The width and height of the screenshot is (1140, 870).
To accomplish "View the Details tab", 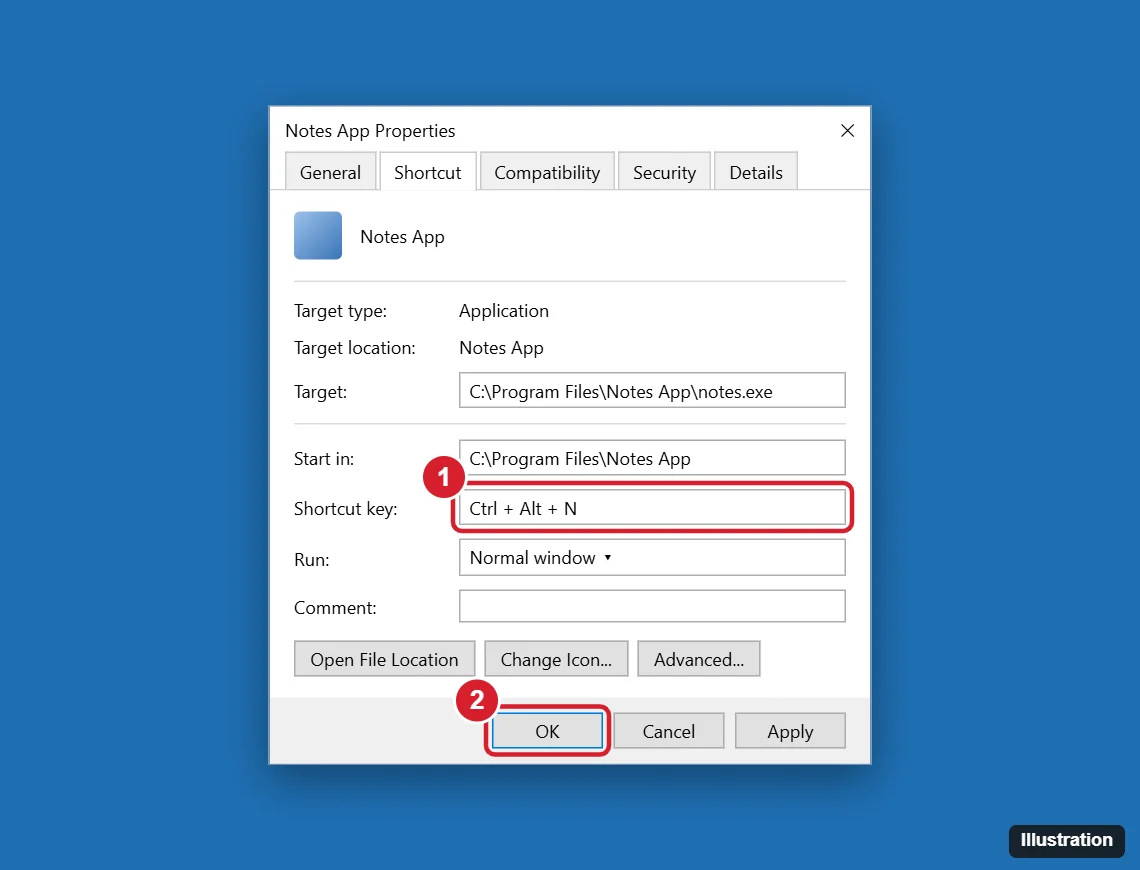I will click(x=755, y=172).
